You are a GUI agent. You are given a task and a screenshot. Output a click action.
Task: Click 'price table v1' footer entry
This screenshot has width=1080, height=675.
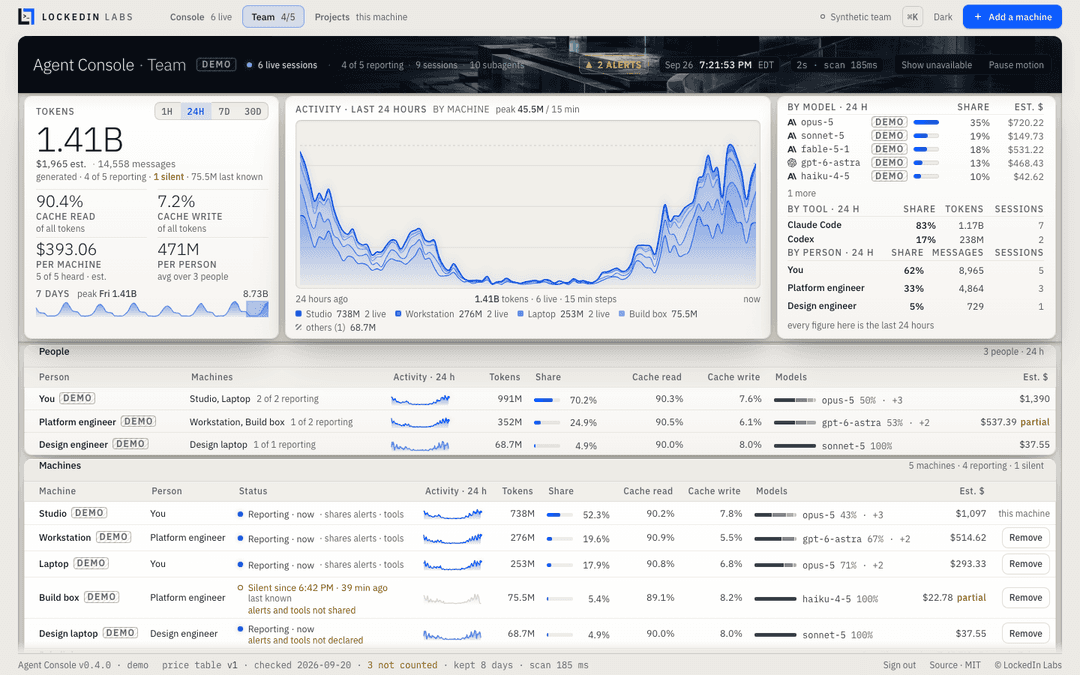click(199, 665)
